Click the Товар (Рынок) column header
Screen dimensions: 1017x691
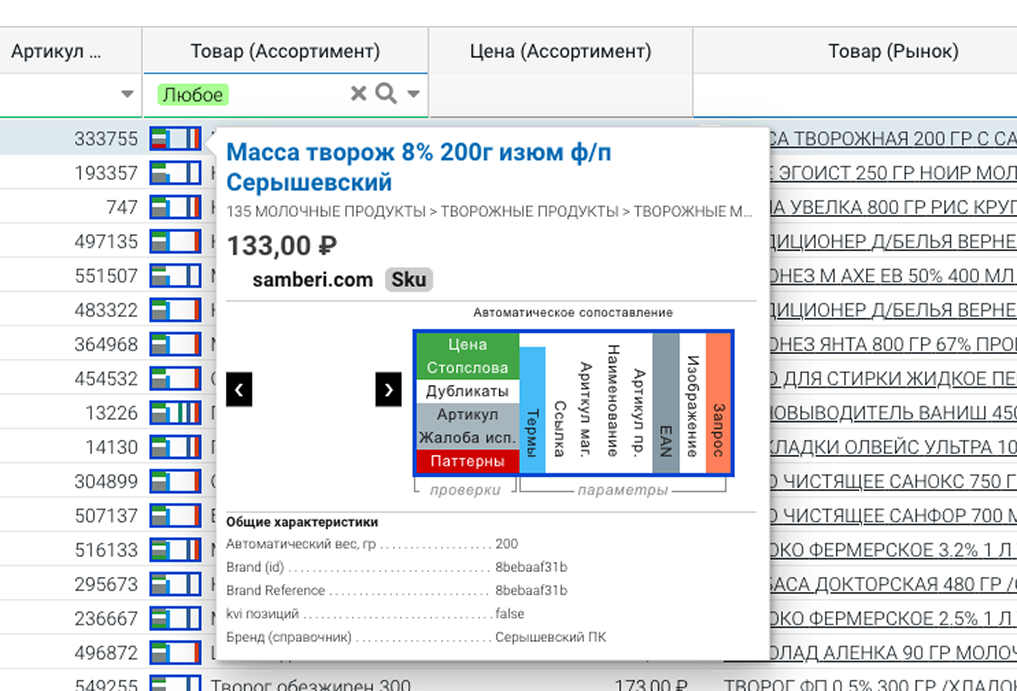point(893,51)
